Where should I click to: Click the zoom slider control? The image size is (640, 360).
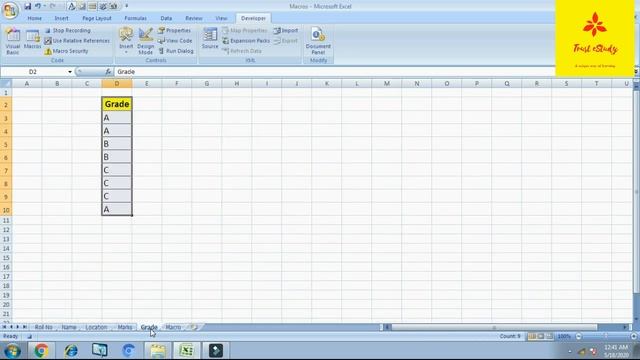coord(606,336)
